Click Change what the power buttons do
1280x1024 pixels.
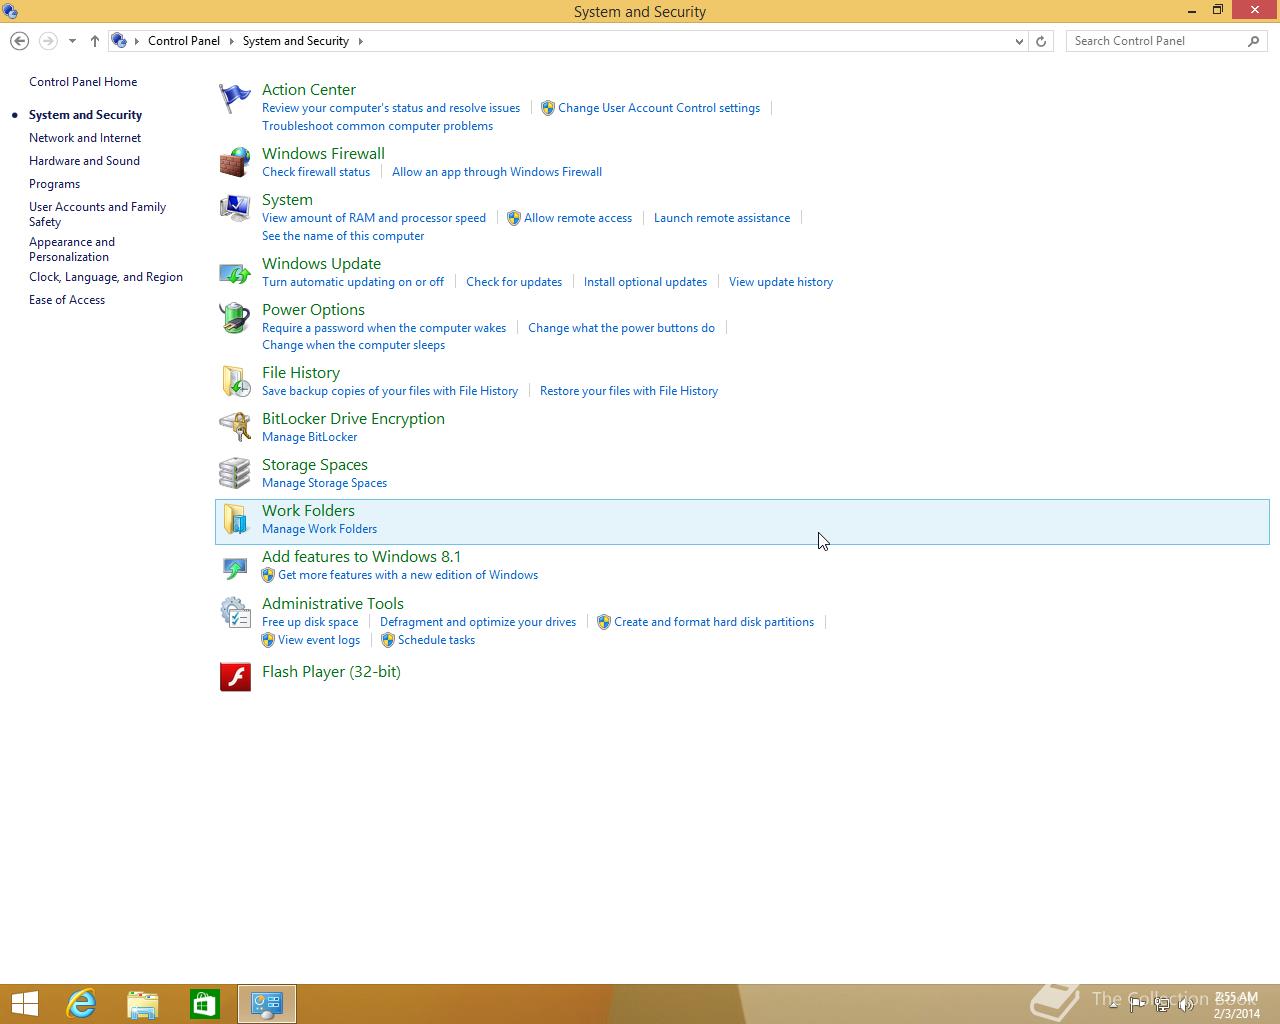tap(621, 328)
